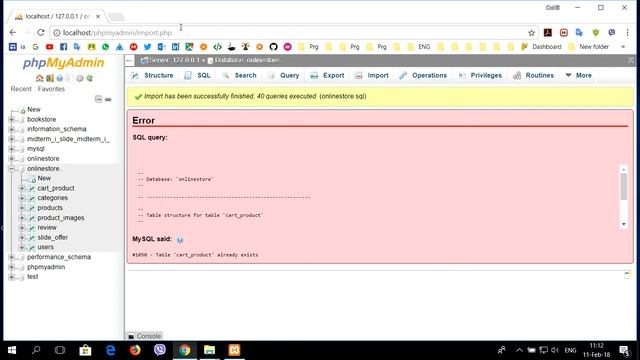Screen dimensions: 640x360
Task: Click the reload navigation panel icon
Action: tap(89, 78)
